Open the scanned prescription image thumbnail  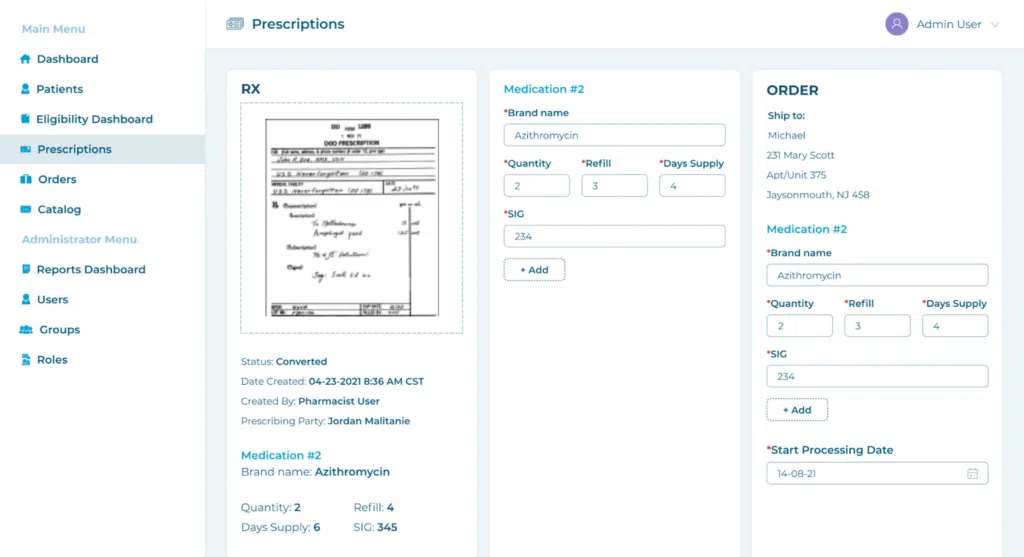[x=351, y=217]
